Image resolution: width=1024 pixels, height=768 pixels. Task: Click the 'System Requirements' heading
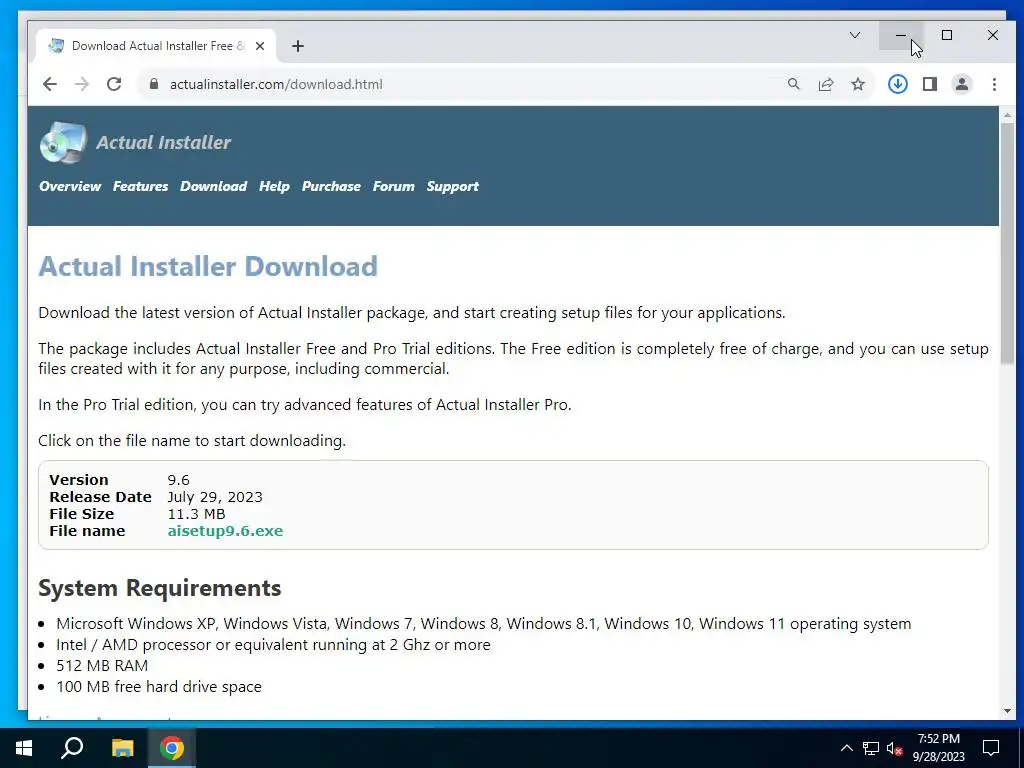(x=160, y=588)
